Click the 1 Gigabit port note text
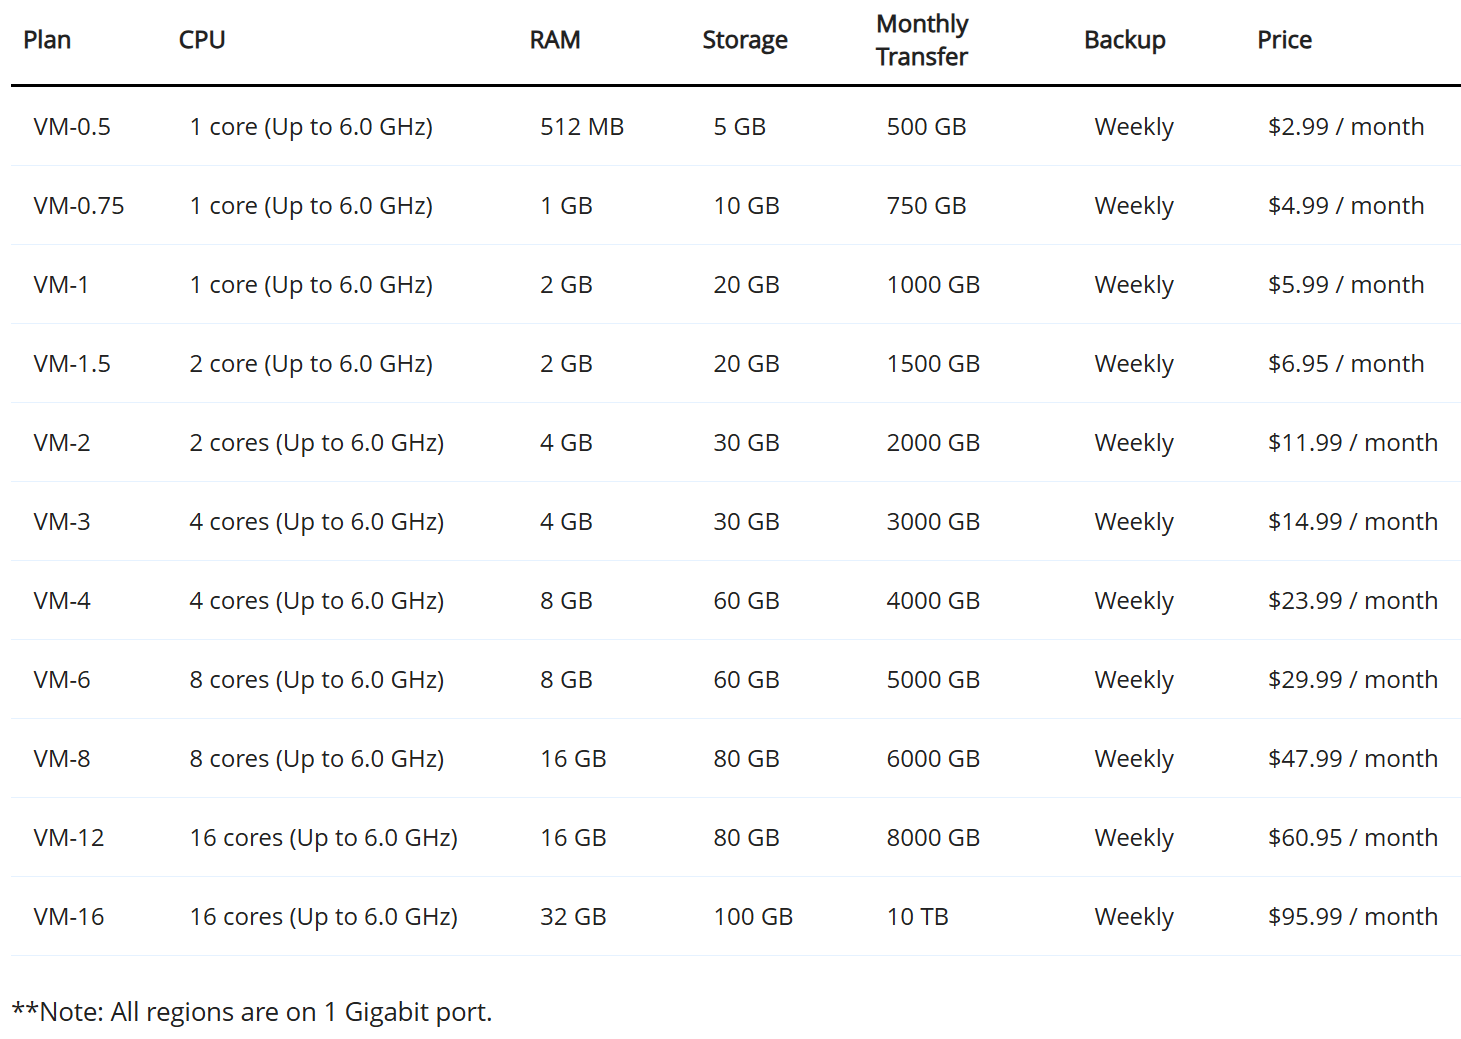 pyautogui.click(x=252, y=1012)
